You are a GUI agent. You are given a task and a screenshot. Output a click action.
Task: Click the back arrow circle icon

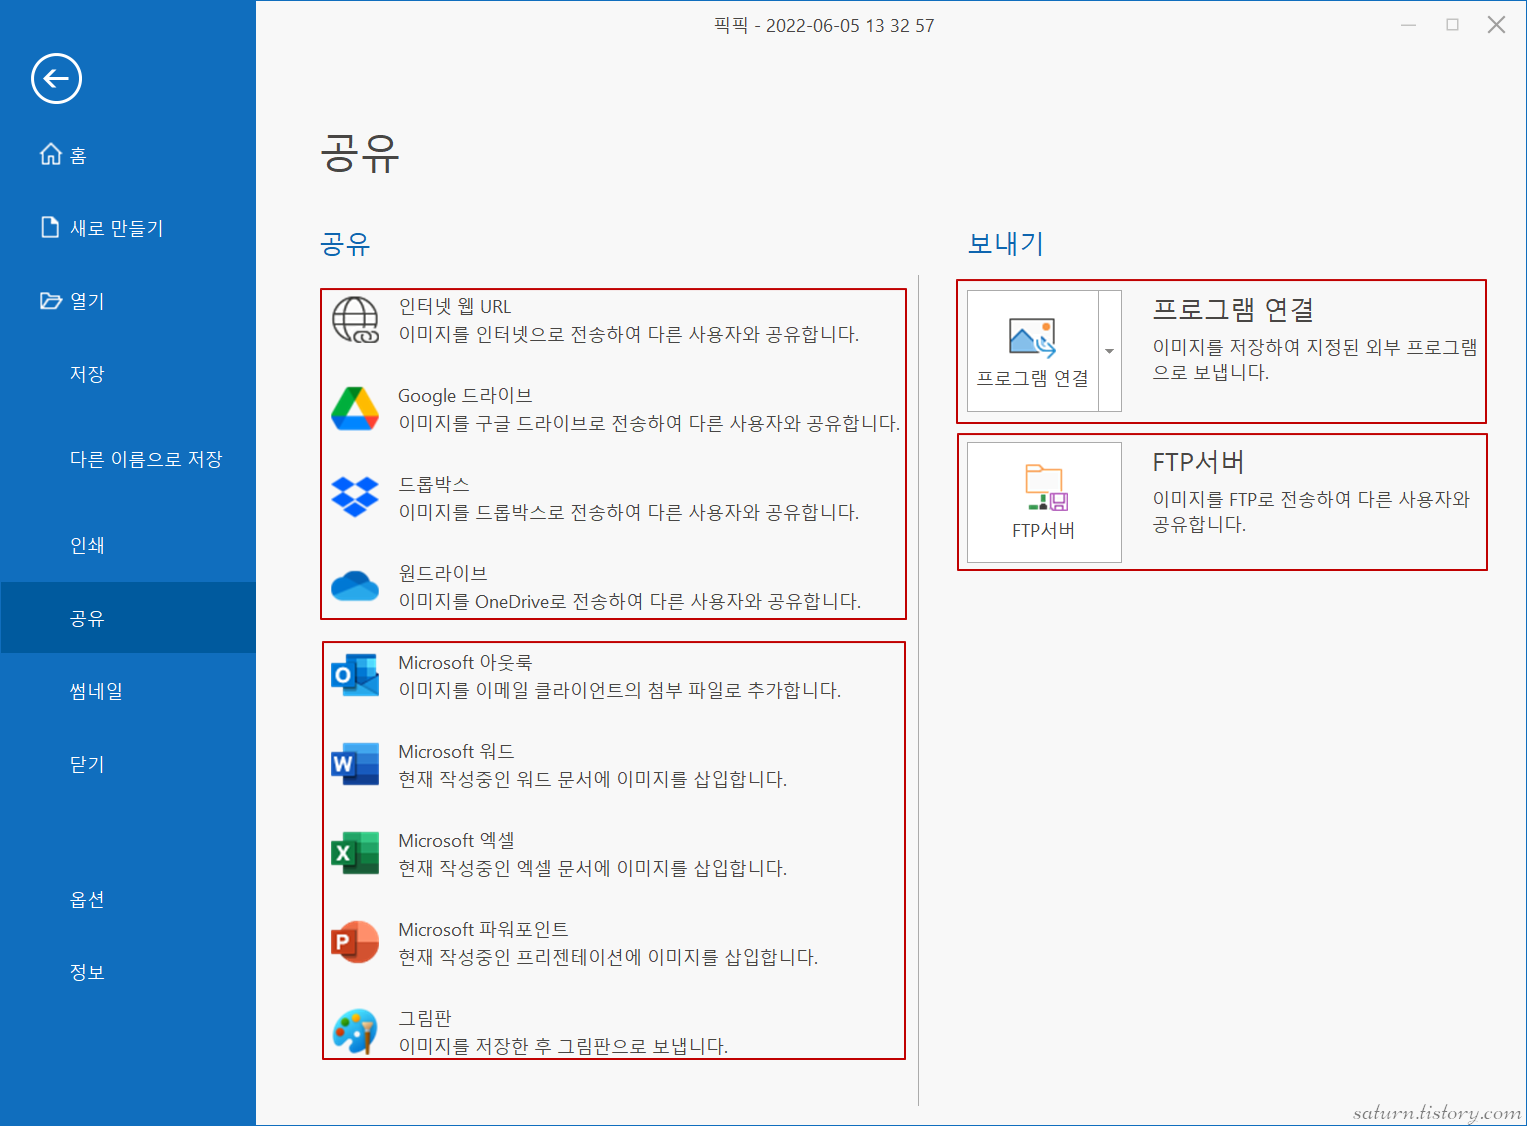pyautogui.click(x=56, y=78)
